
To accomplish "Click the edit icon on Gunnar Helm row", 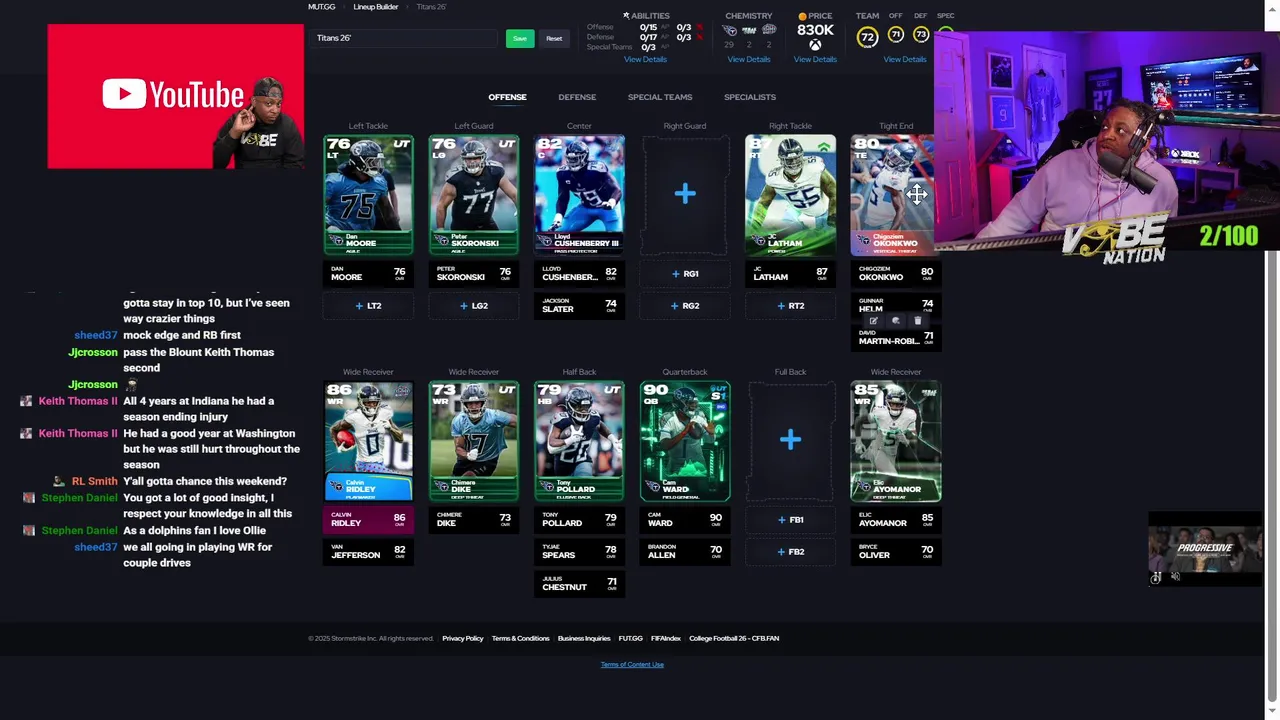I will click(873, 321).
